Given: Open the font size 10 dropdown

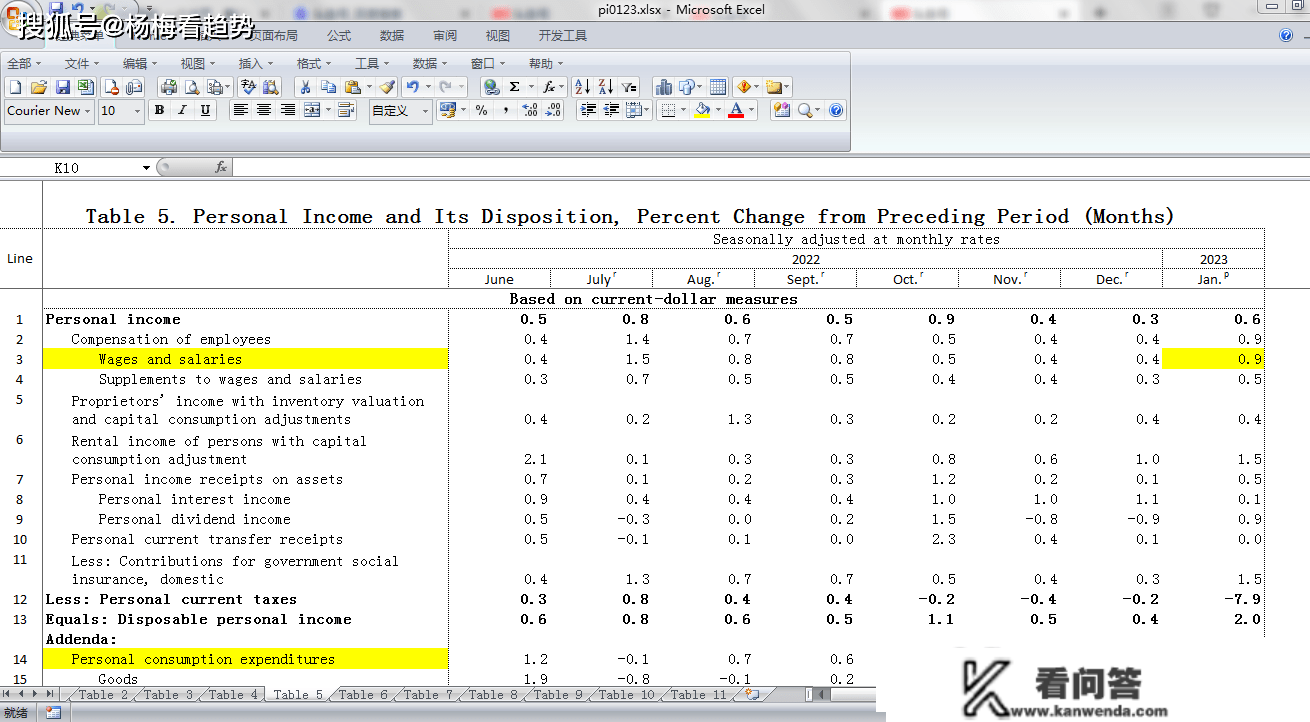Looking at the screenshot, I should coord(137,110).
